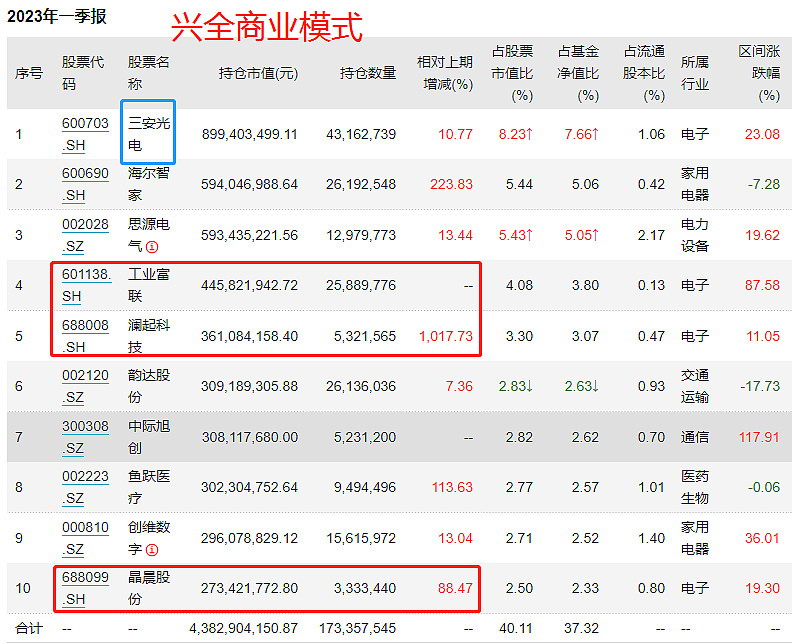Screen dimensions: 792x644
Task: Click the value 309,189,305.88
Action: point(250,386)
